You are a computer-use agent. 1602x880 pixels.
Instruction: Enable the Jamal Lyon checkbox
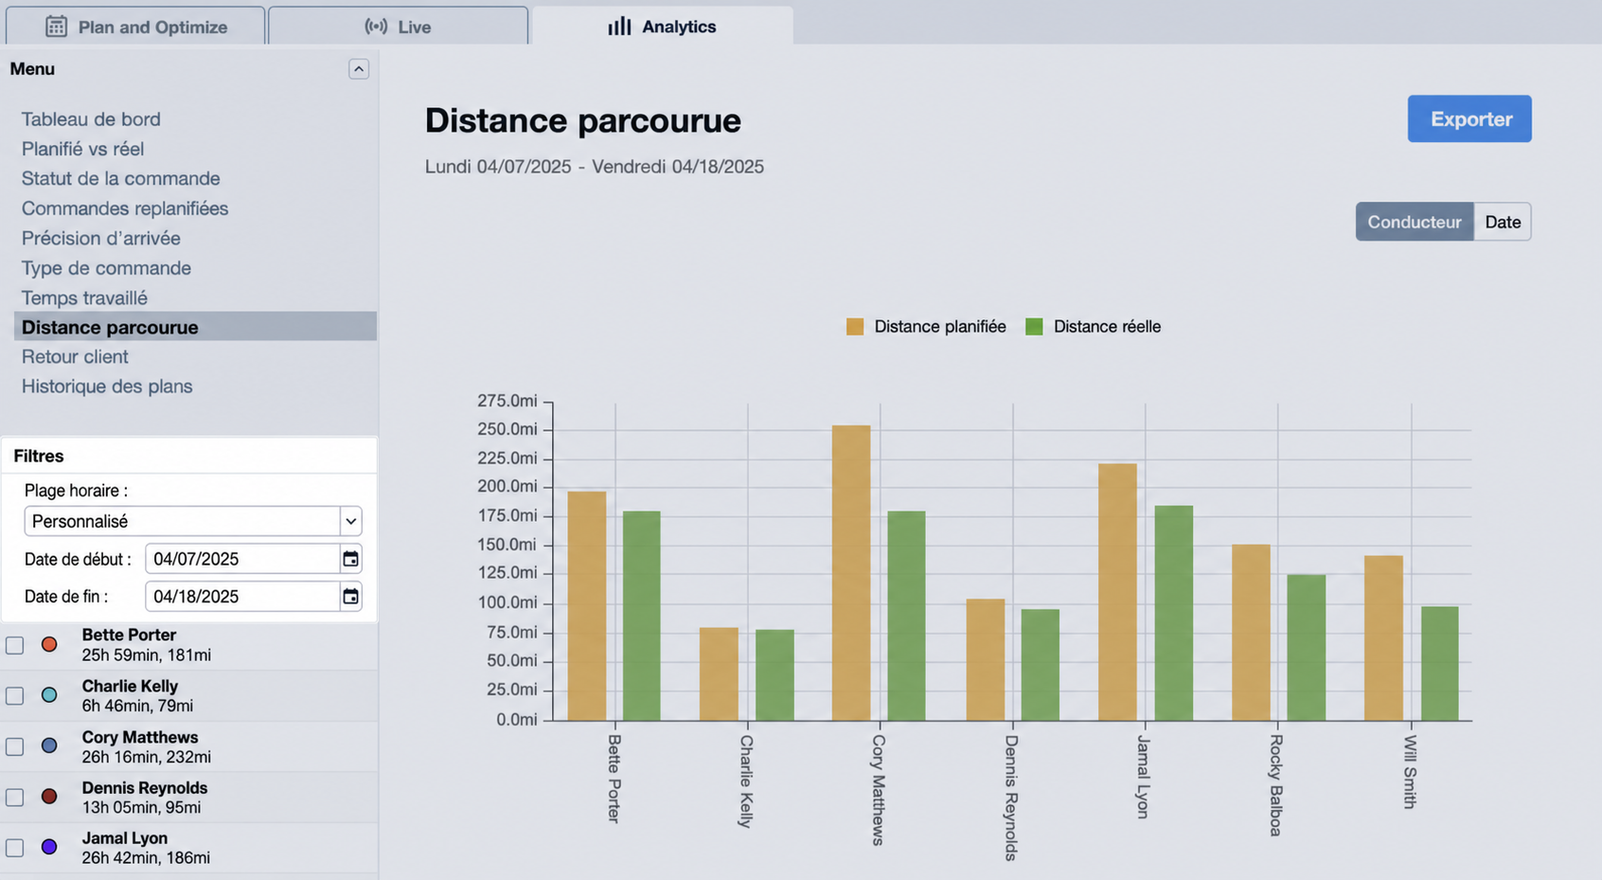(15, 848)
